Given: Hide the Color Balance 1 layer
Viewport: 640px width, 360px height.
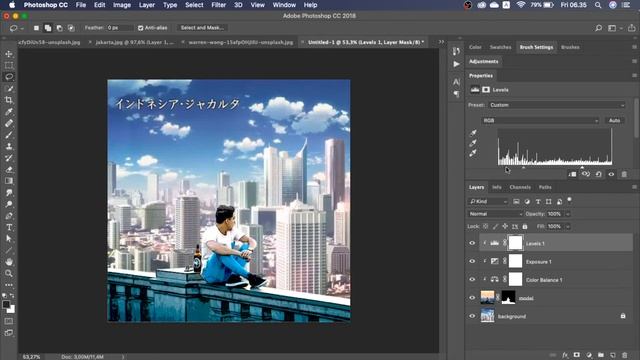Looking at the screenshot, I should (x=472, y=280).
